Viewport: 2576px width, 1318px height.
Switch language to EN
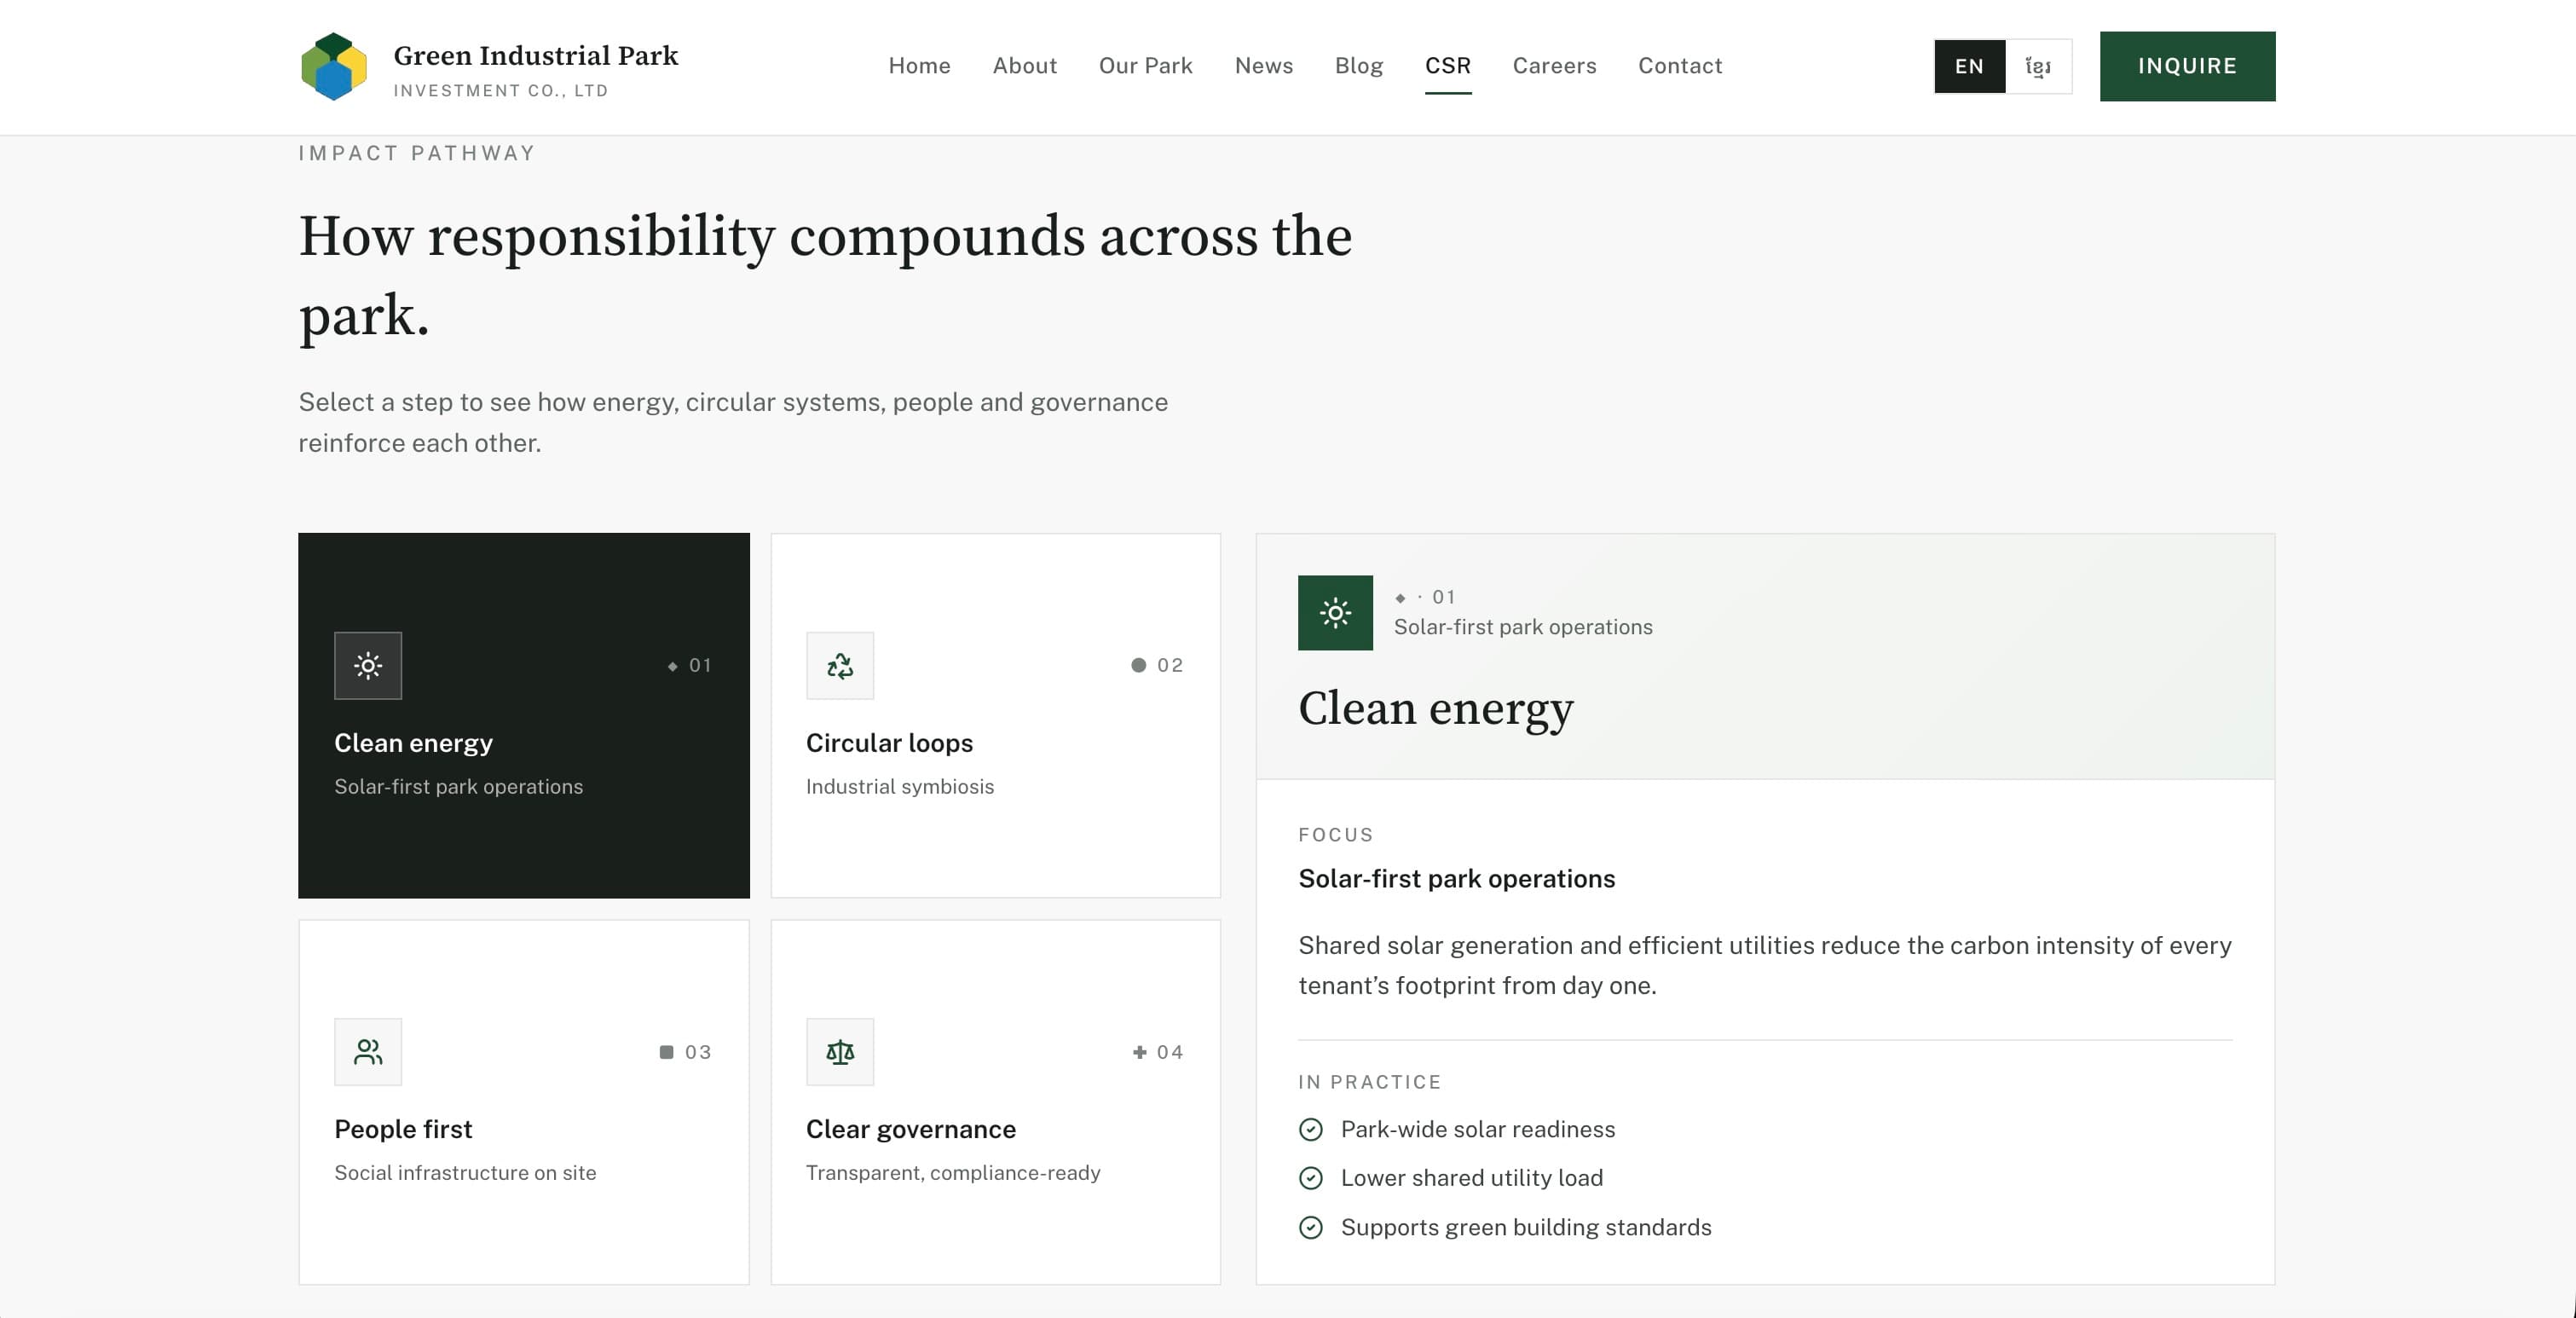1969,66
